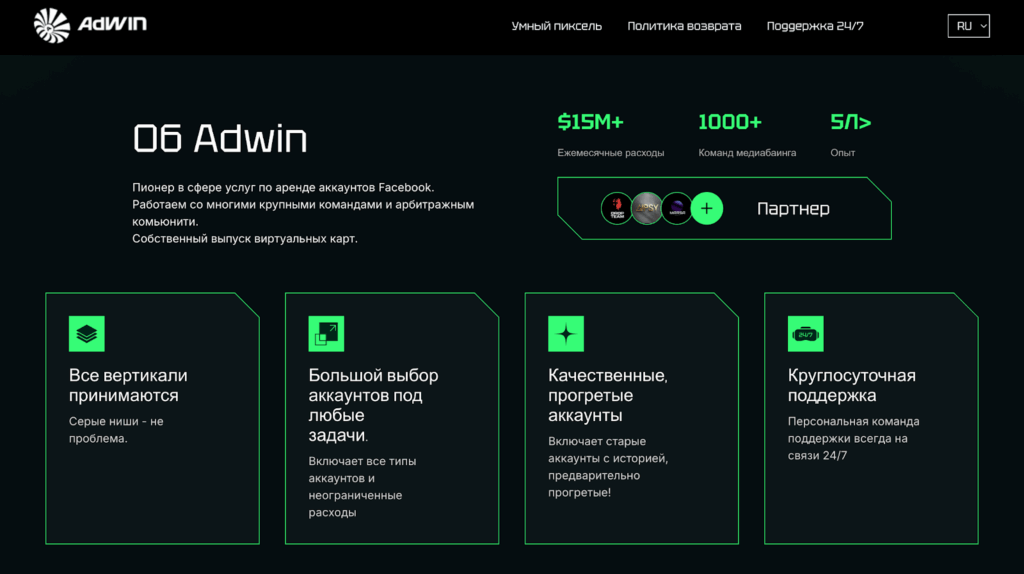Select the Качественные, прогретые аккаунты heading
Screen dimensions: 1024x574
coord(608,395)
